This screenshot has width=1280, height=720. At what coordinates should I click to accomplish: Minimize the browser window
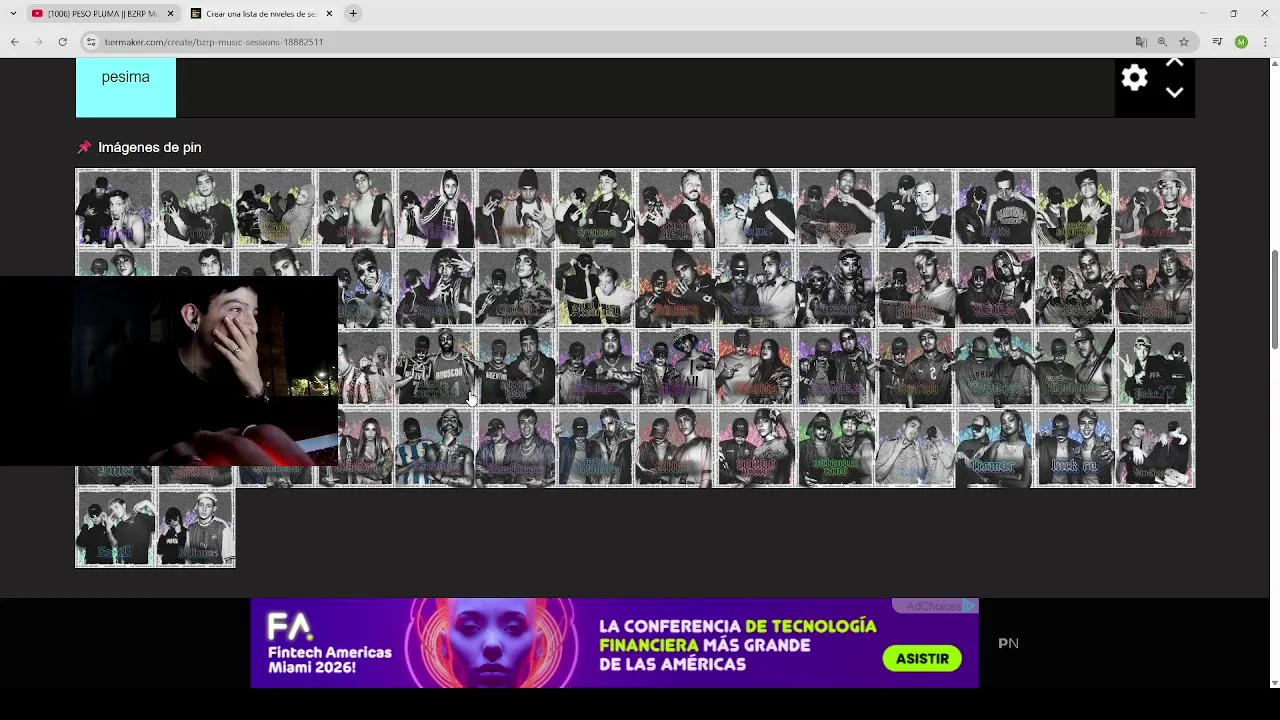click(1203, 13)
